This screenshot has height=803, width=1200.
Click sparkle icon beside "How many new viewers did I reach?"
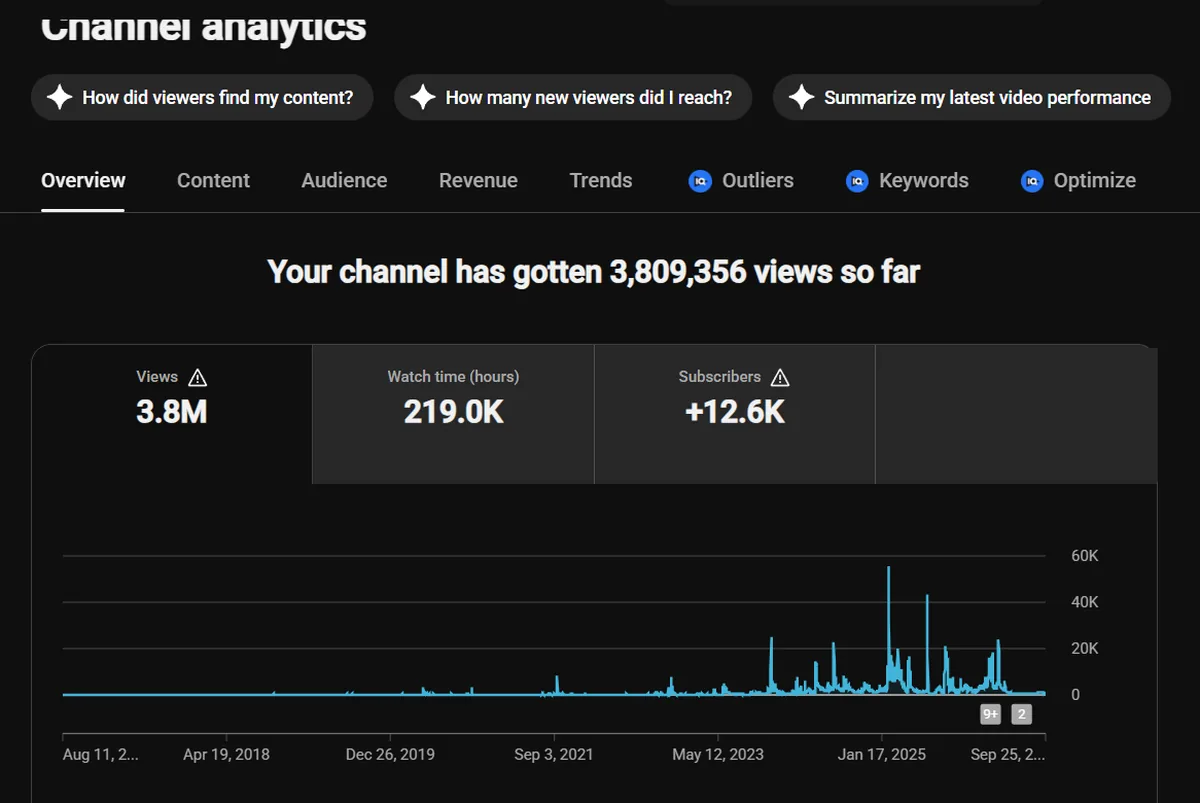pyautogui.click(x=423, y=97)
